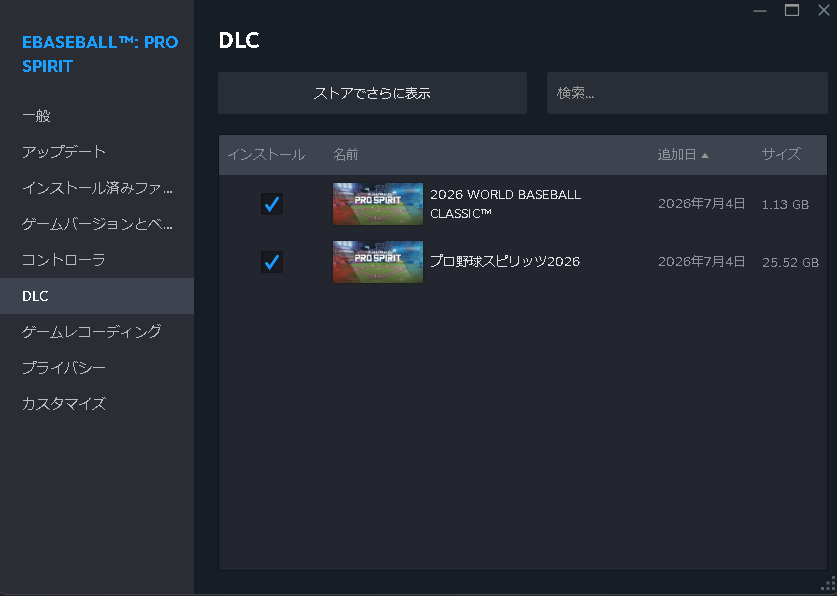Uncheck install for プロ野球スピリッツ2026
The image size is (837, 596).
click(x=272, y=262)
